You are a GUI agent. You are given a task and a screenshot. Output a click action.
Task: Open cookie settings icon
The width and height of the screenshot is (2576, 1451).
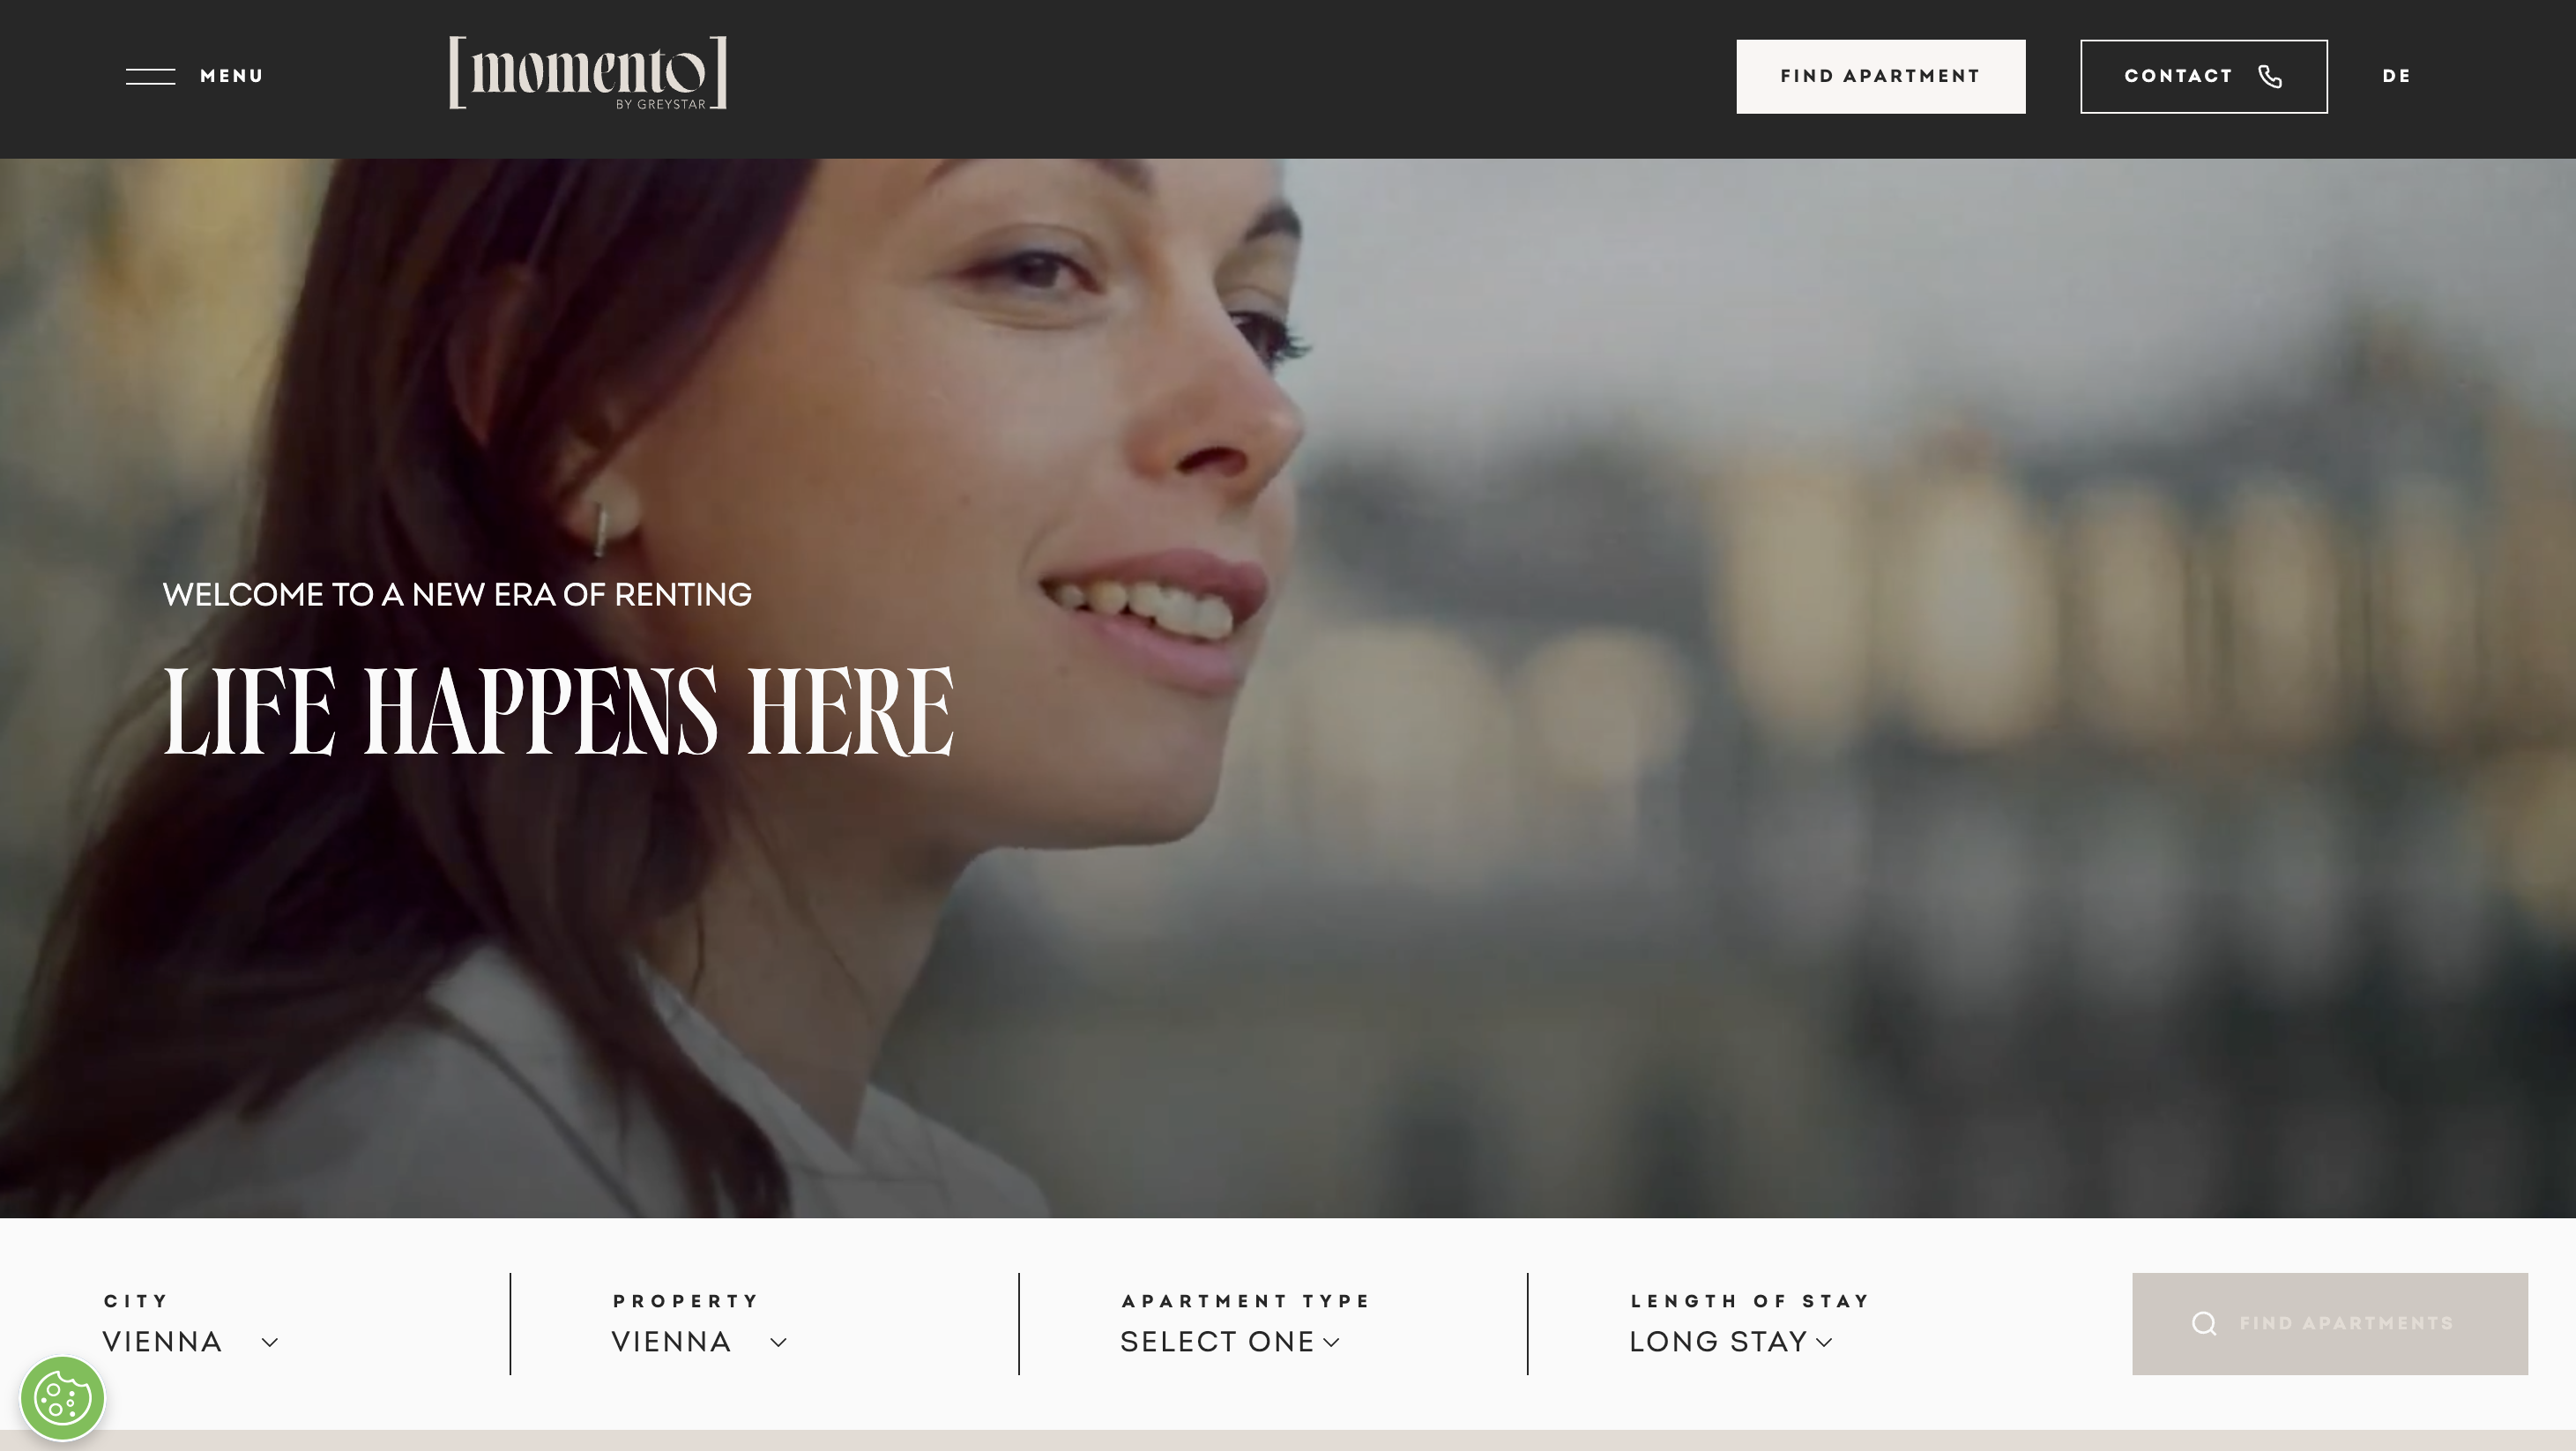coord(62,1398)
